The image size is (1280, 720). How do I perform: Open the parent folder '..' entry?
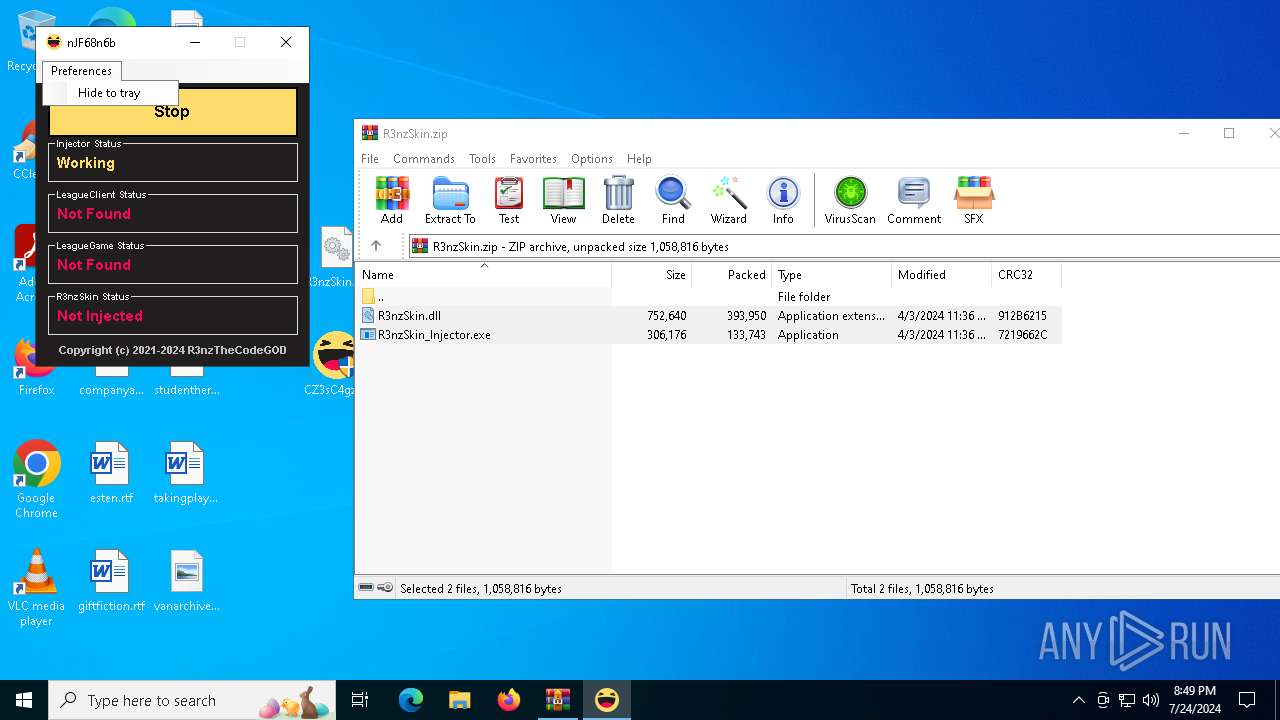(380, 297)
